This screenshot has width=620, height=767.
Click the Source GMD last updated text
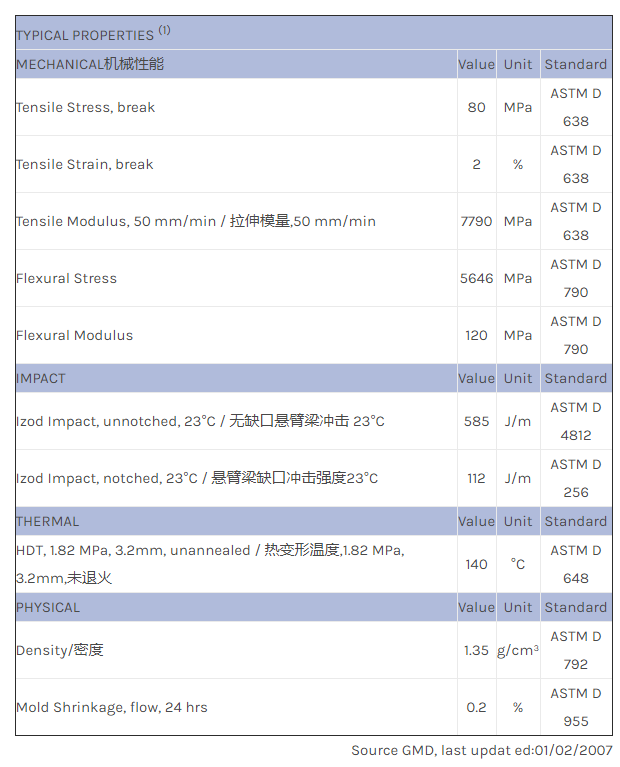click(x=481, y=750)
